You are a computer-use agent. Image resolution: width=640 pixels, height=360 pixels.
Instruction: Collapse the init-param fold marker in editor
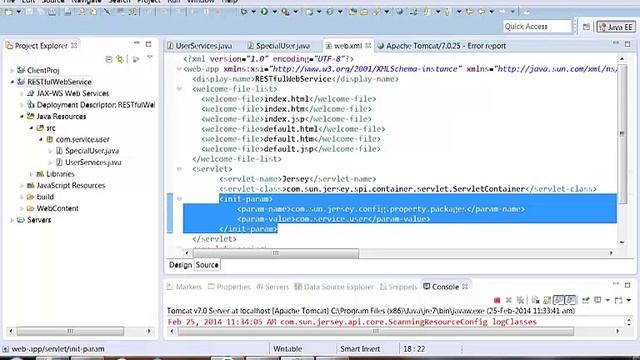pyautogui.click(x=179, y=199)
